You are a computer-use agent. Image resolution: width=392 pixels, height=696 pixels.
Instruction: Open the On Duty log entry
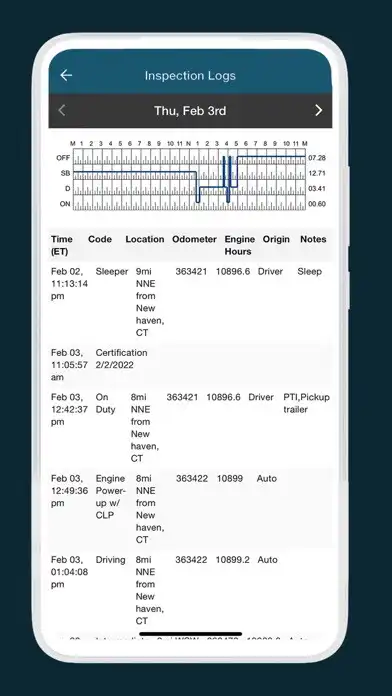pos(190,427)
